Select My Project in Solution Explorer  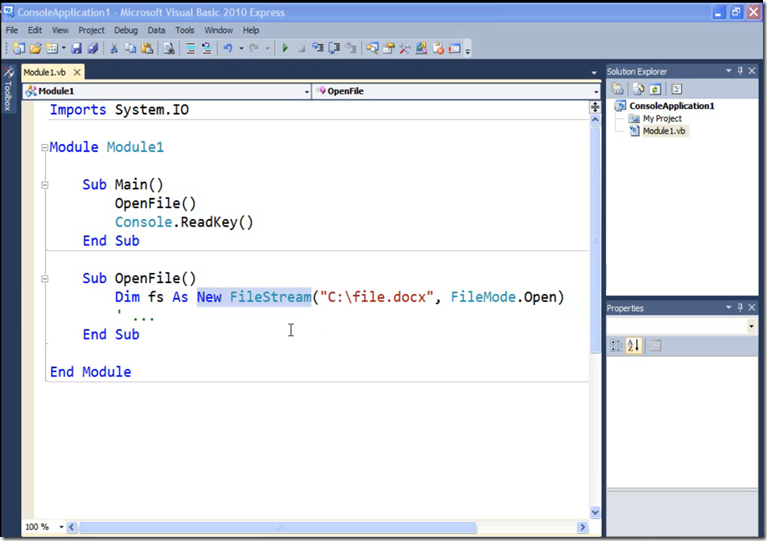(x=662, y=118)
